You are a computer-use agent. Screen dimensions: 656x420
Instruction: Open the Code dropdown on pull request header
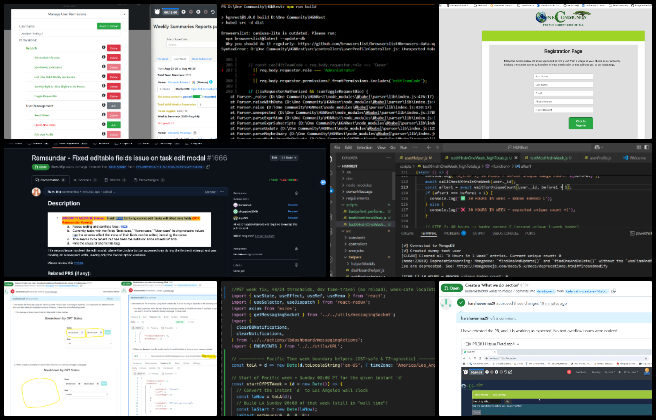289,158
